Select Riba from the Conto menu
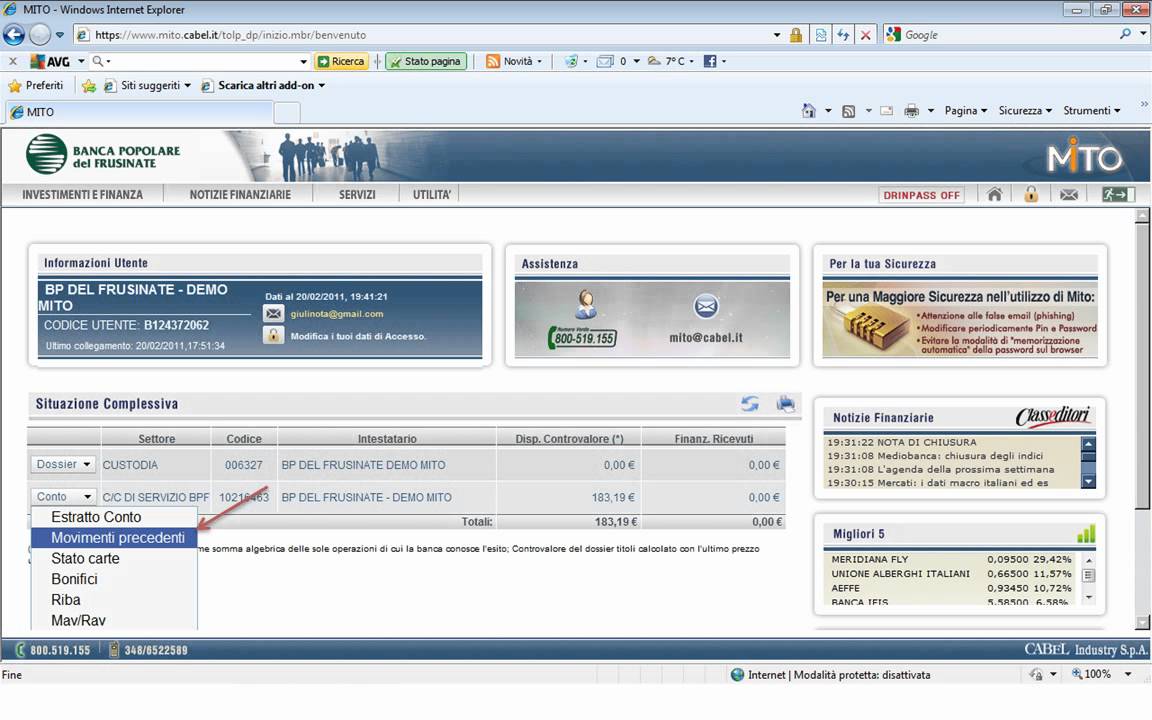Image resolution: width=1152 pixels, height=720 pixels. click(x=114, y=600)
